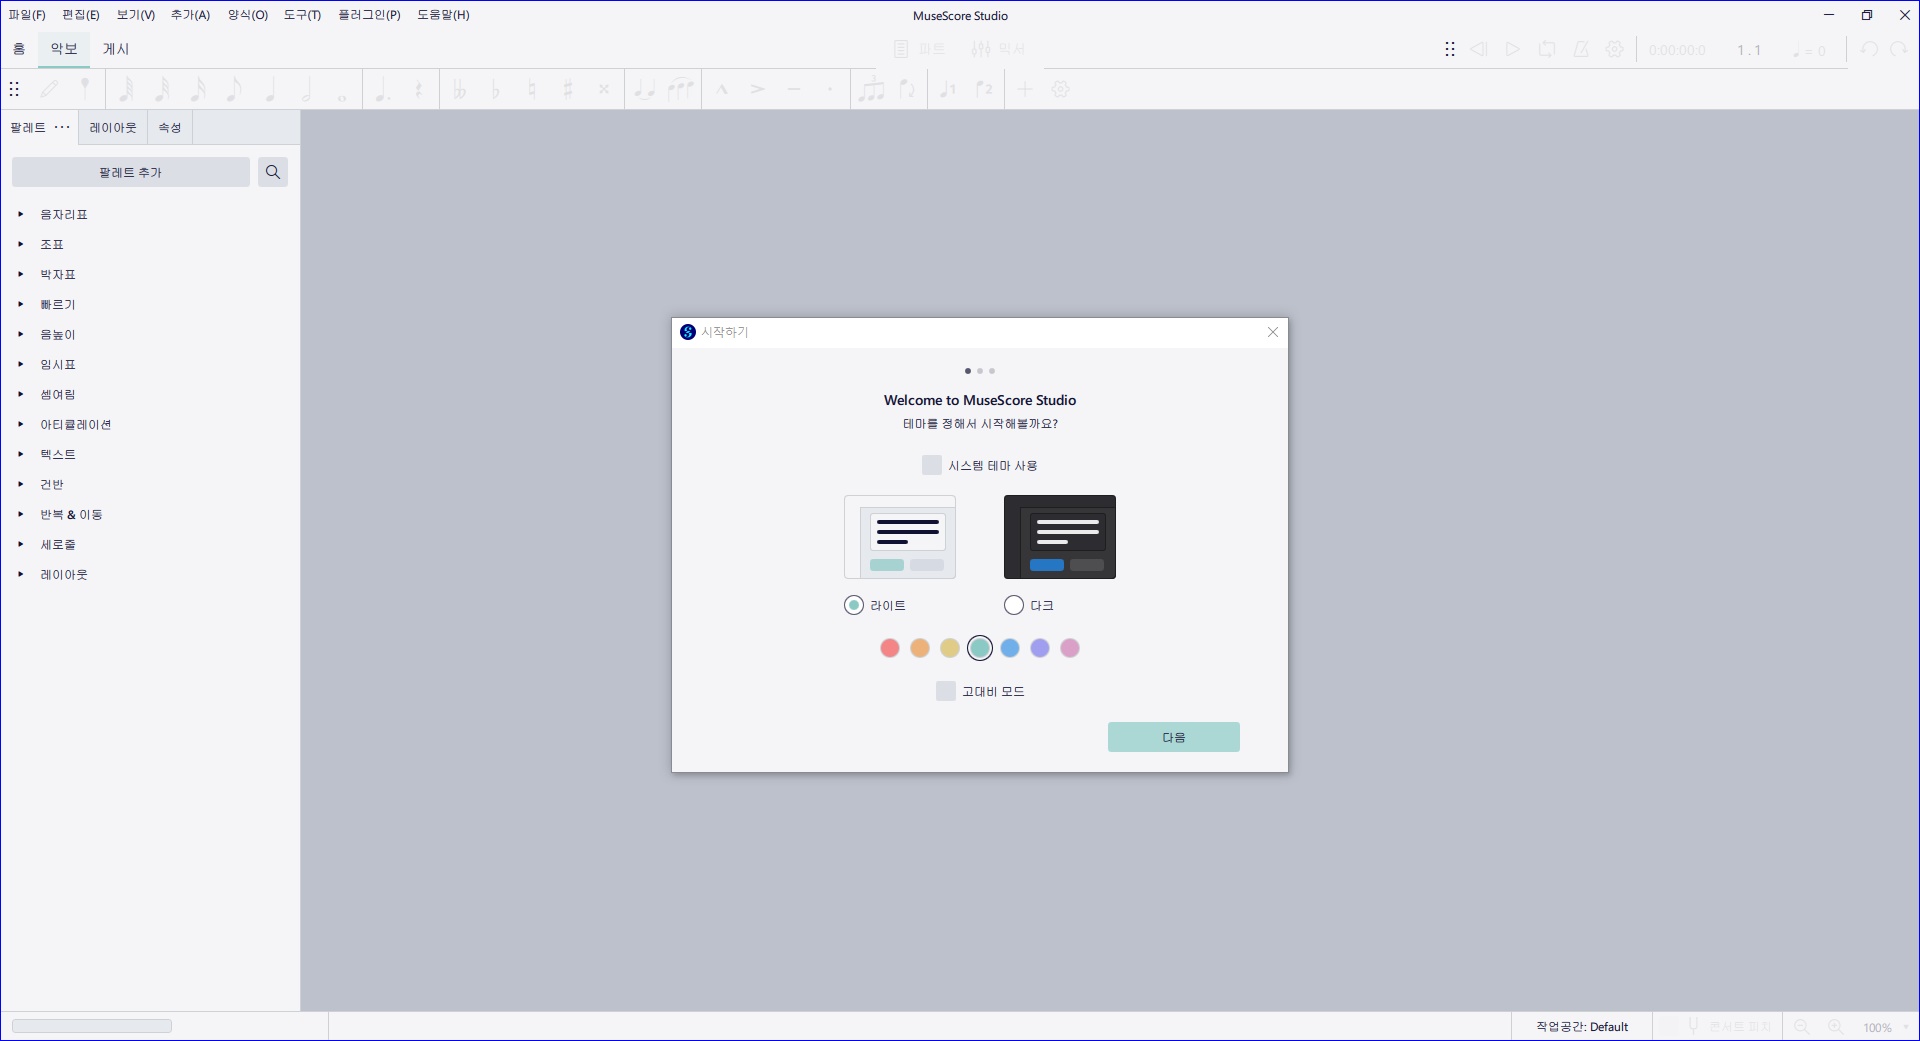Click the plus icon in note toolbar
The width and height of the screenshot is (1920, 1041).
[x=1025, y=89]
